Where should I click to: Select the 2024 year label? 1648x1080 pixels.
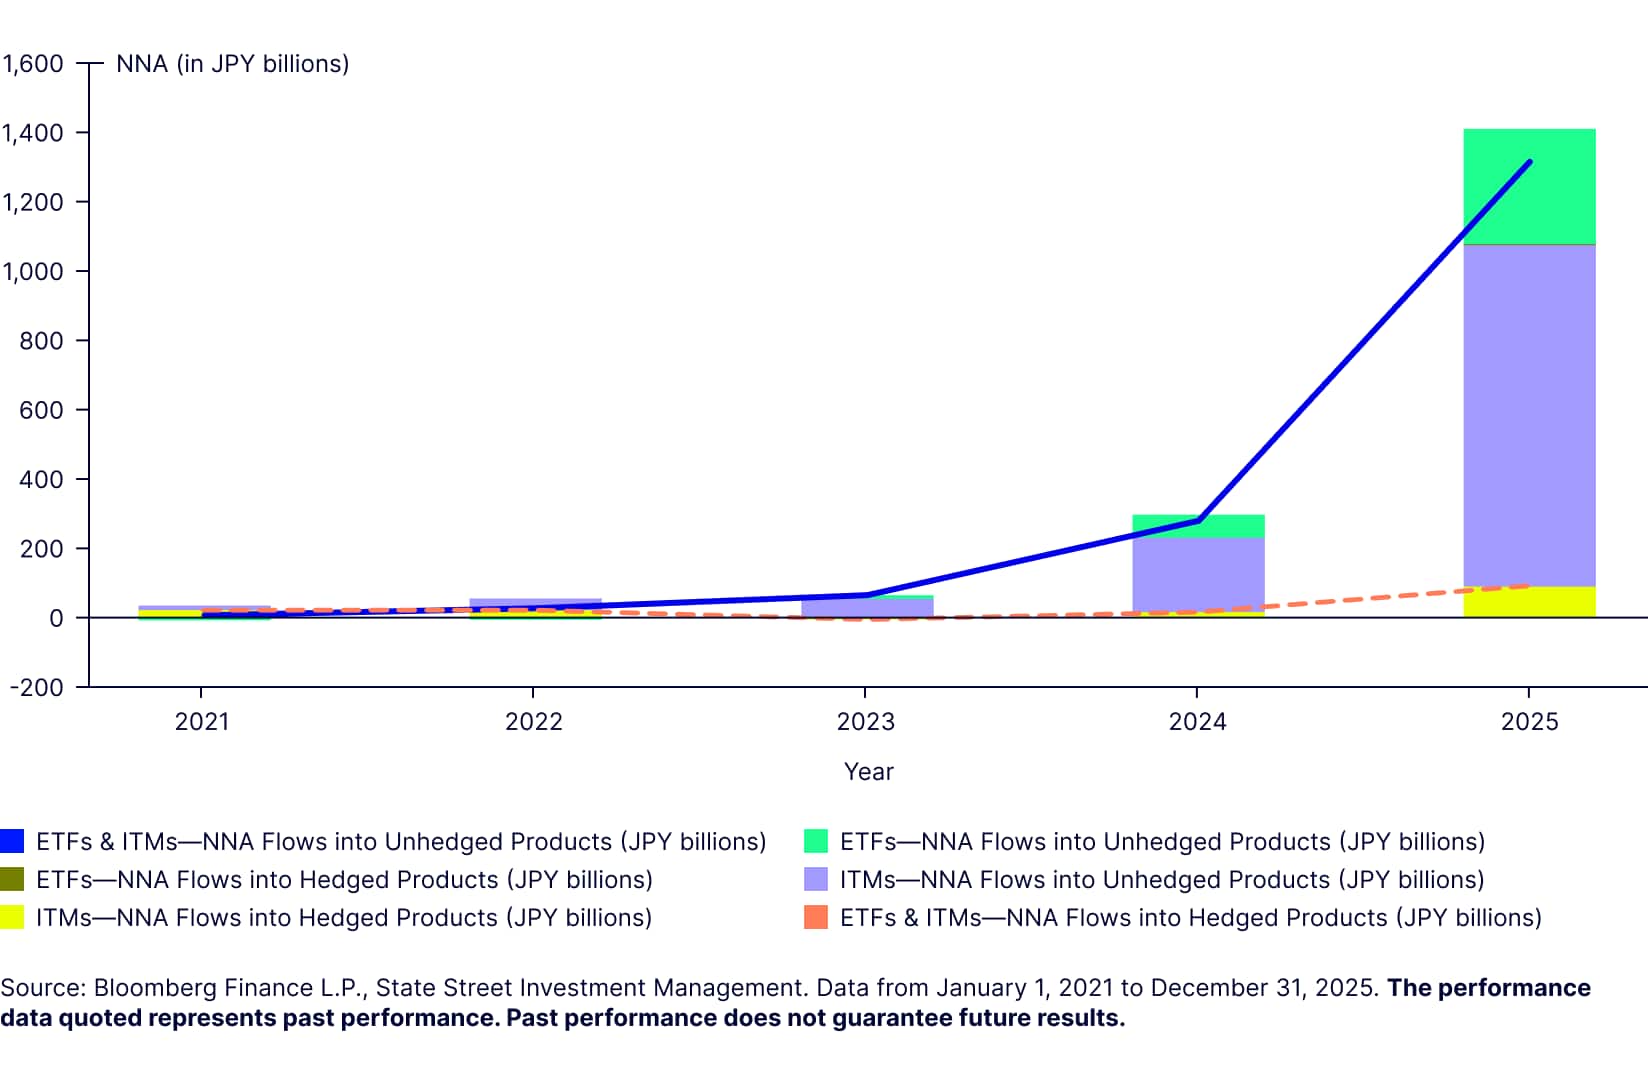pyautogui.click(x=1201, y=721)
